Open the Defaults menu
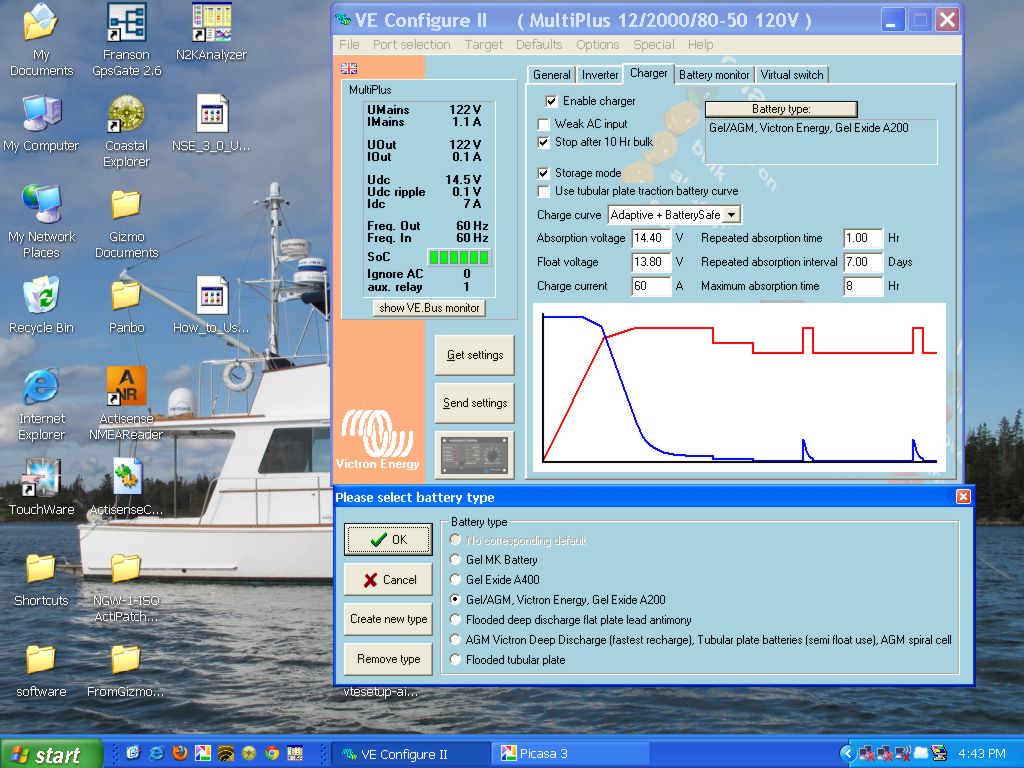The height and width of the screenshot is (768, 1024). pos(539,44)
